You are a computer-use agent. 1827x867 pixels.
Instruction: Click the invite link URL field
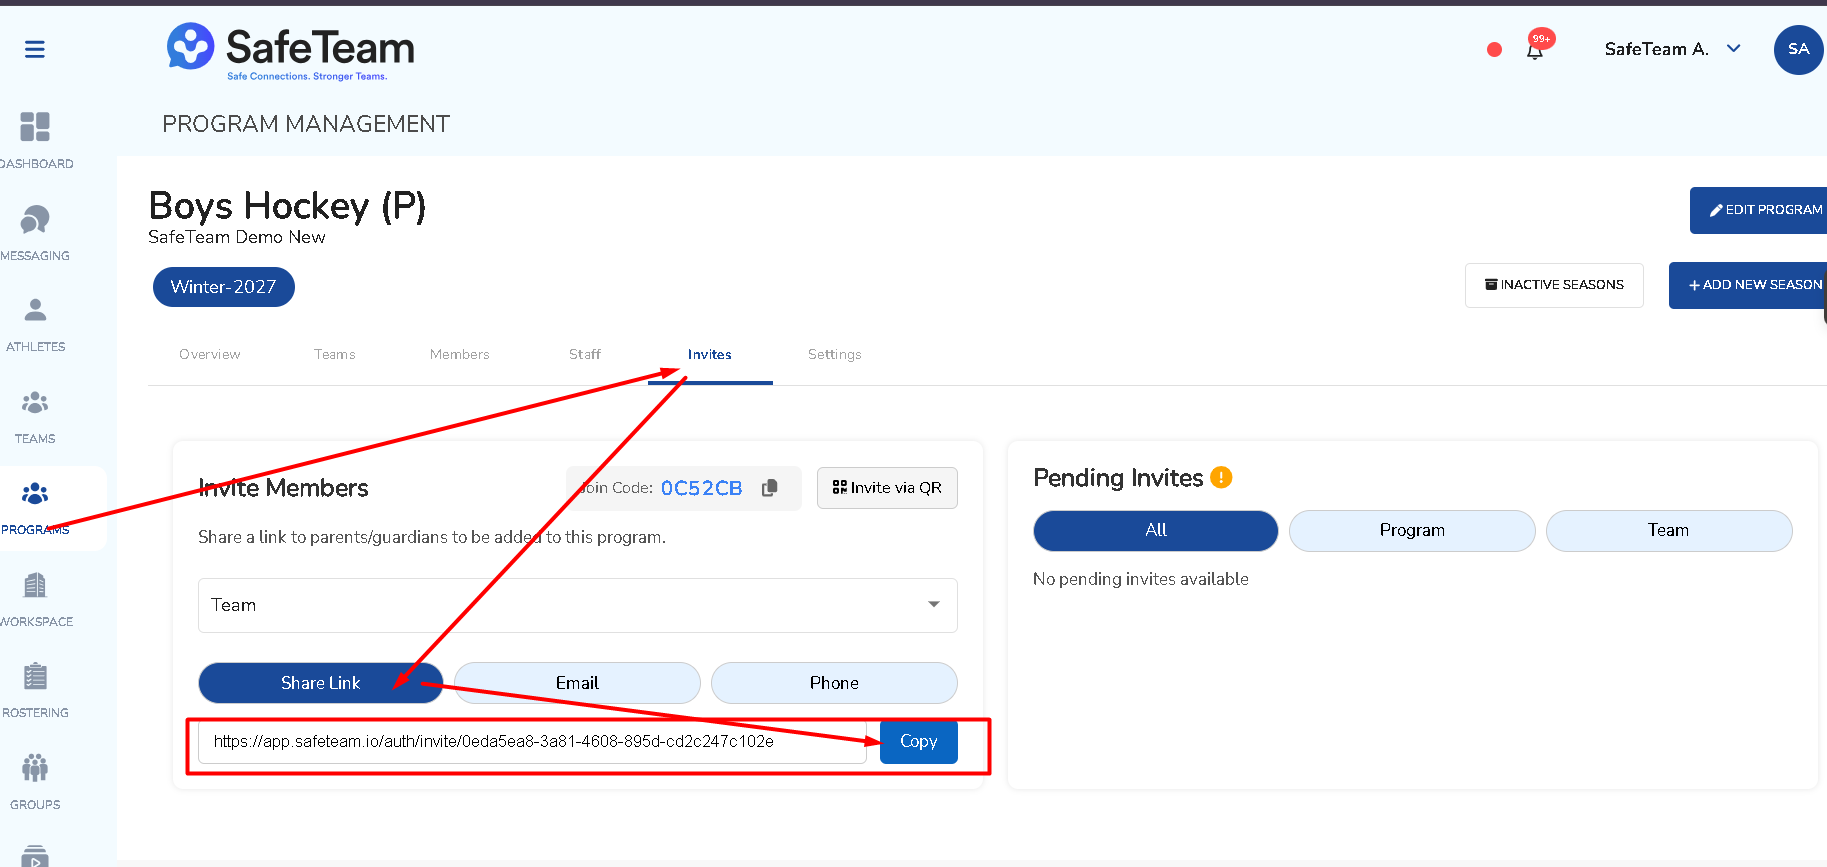533,742
